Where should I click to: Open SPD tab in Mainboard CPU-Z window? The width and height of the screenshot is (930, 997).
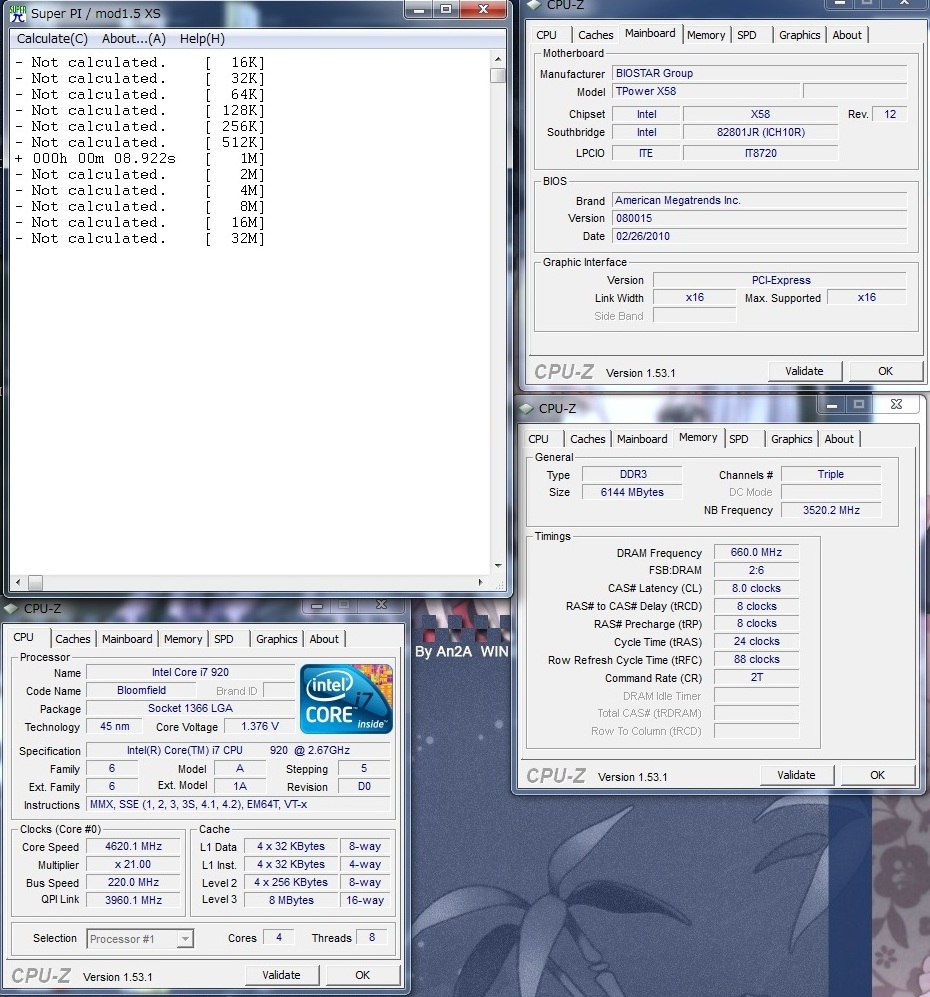747,35
